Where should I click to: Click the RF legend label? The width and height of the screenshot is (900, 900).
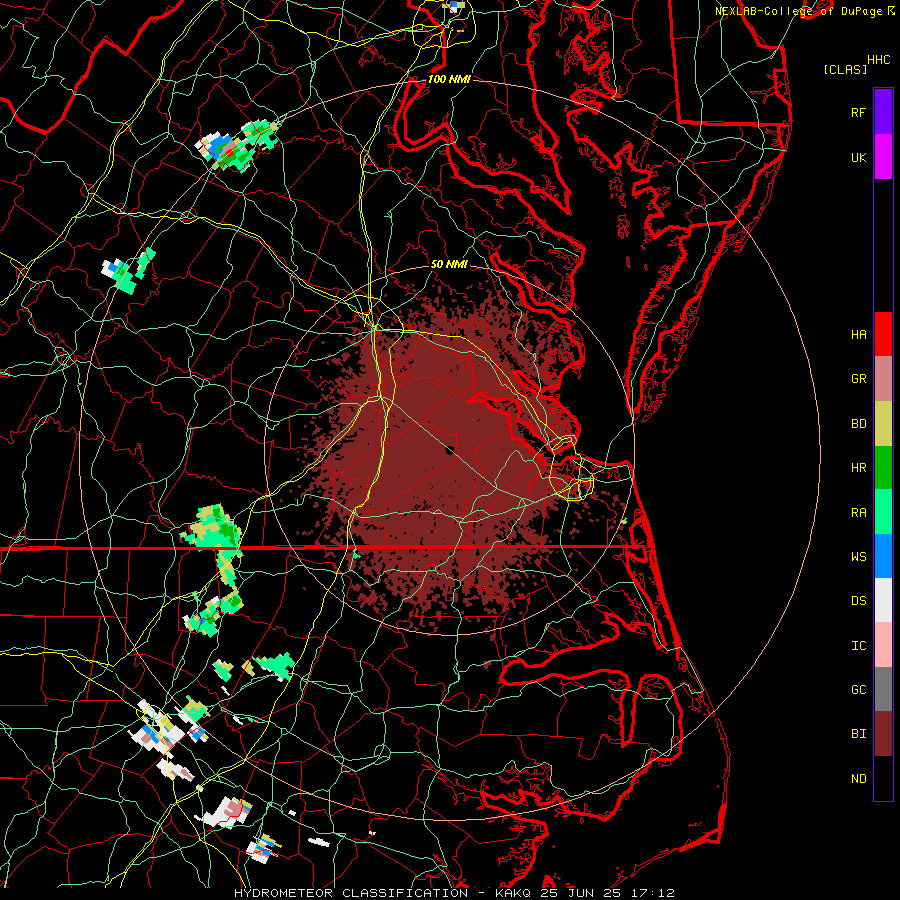click(x=859, y=112)
